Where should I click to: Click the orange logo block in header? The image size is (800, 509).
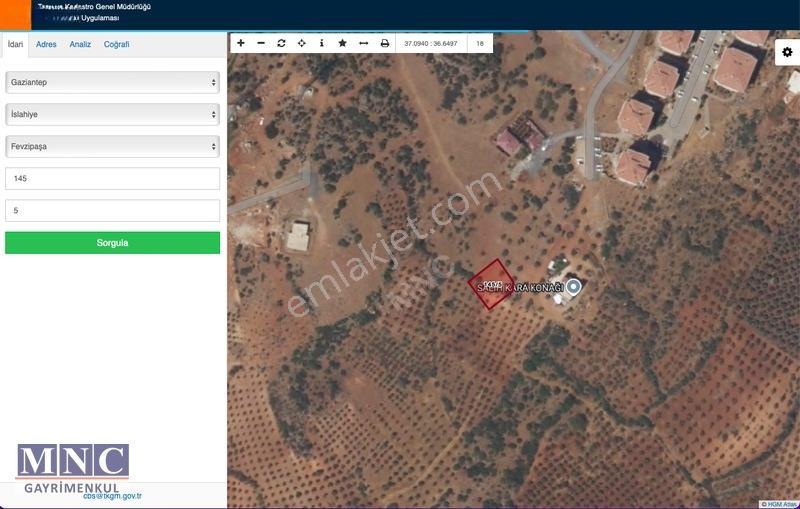(x=15, y=15)
